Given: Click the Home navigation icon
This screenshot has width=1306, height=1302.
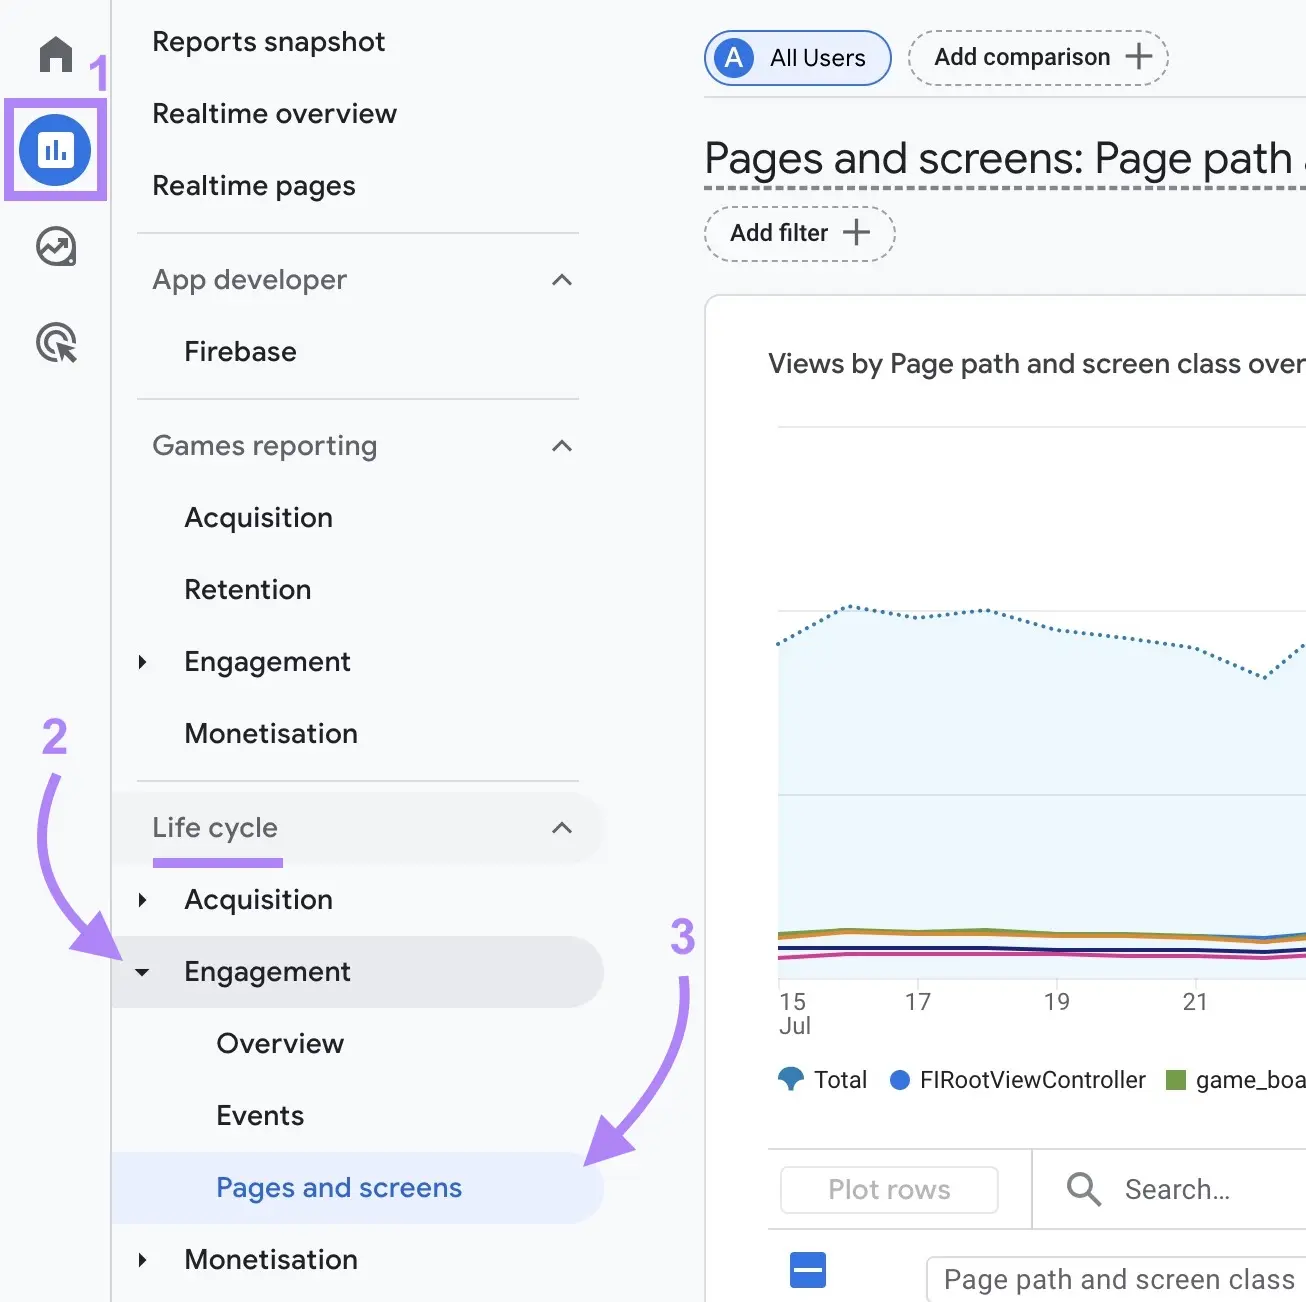Looking at the screenshot, I should [55, 55].
